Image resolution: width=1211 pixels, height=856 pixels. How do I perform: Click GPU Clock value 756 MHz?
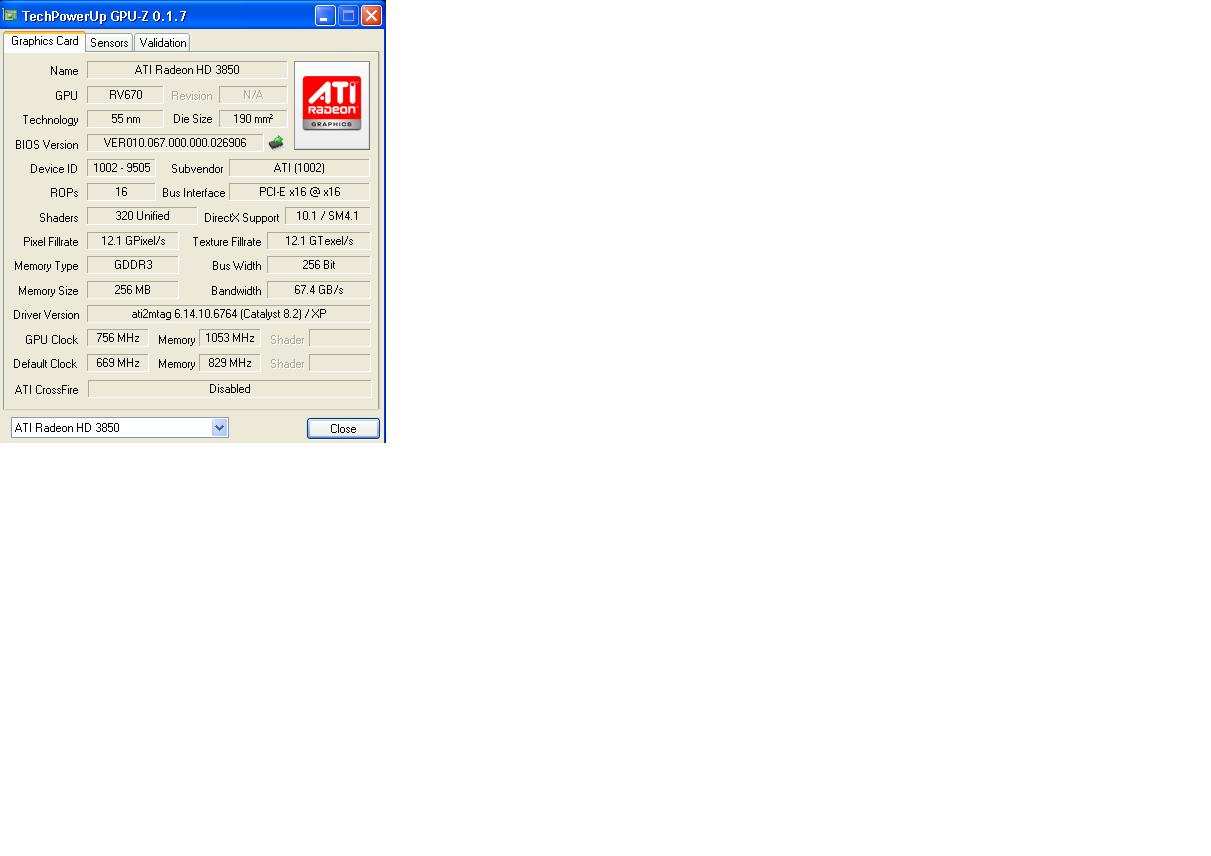coord(117,338)
